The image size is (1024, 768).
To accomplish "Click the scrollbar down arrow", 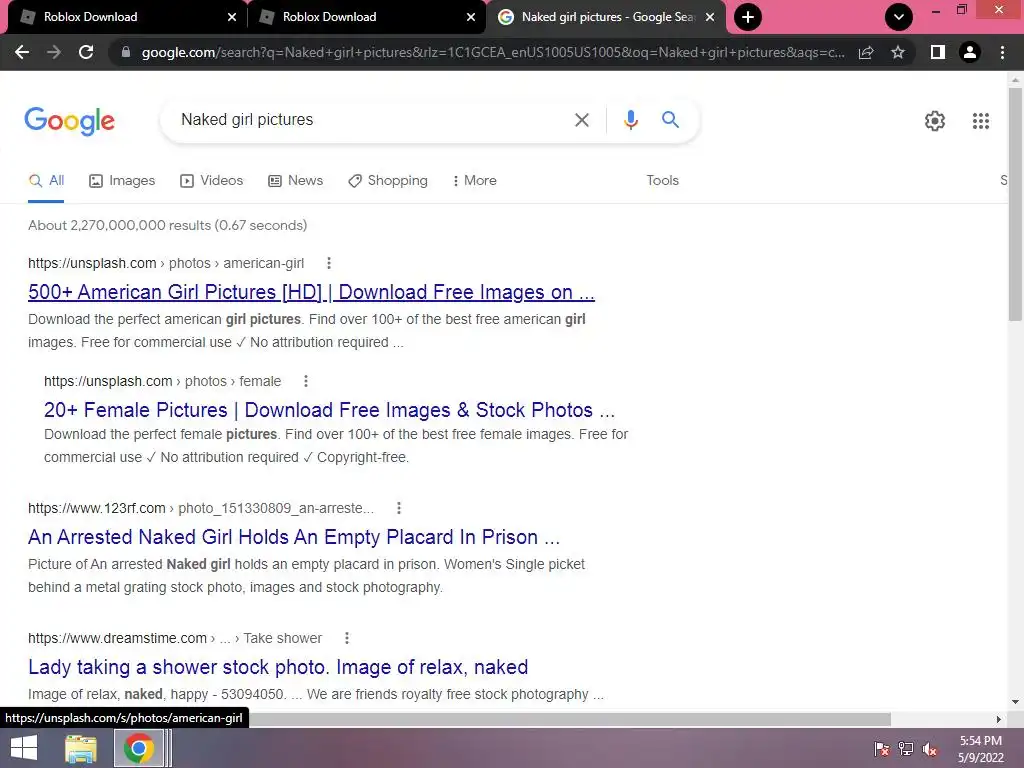I will coord(1015,702).
